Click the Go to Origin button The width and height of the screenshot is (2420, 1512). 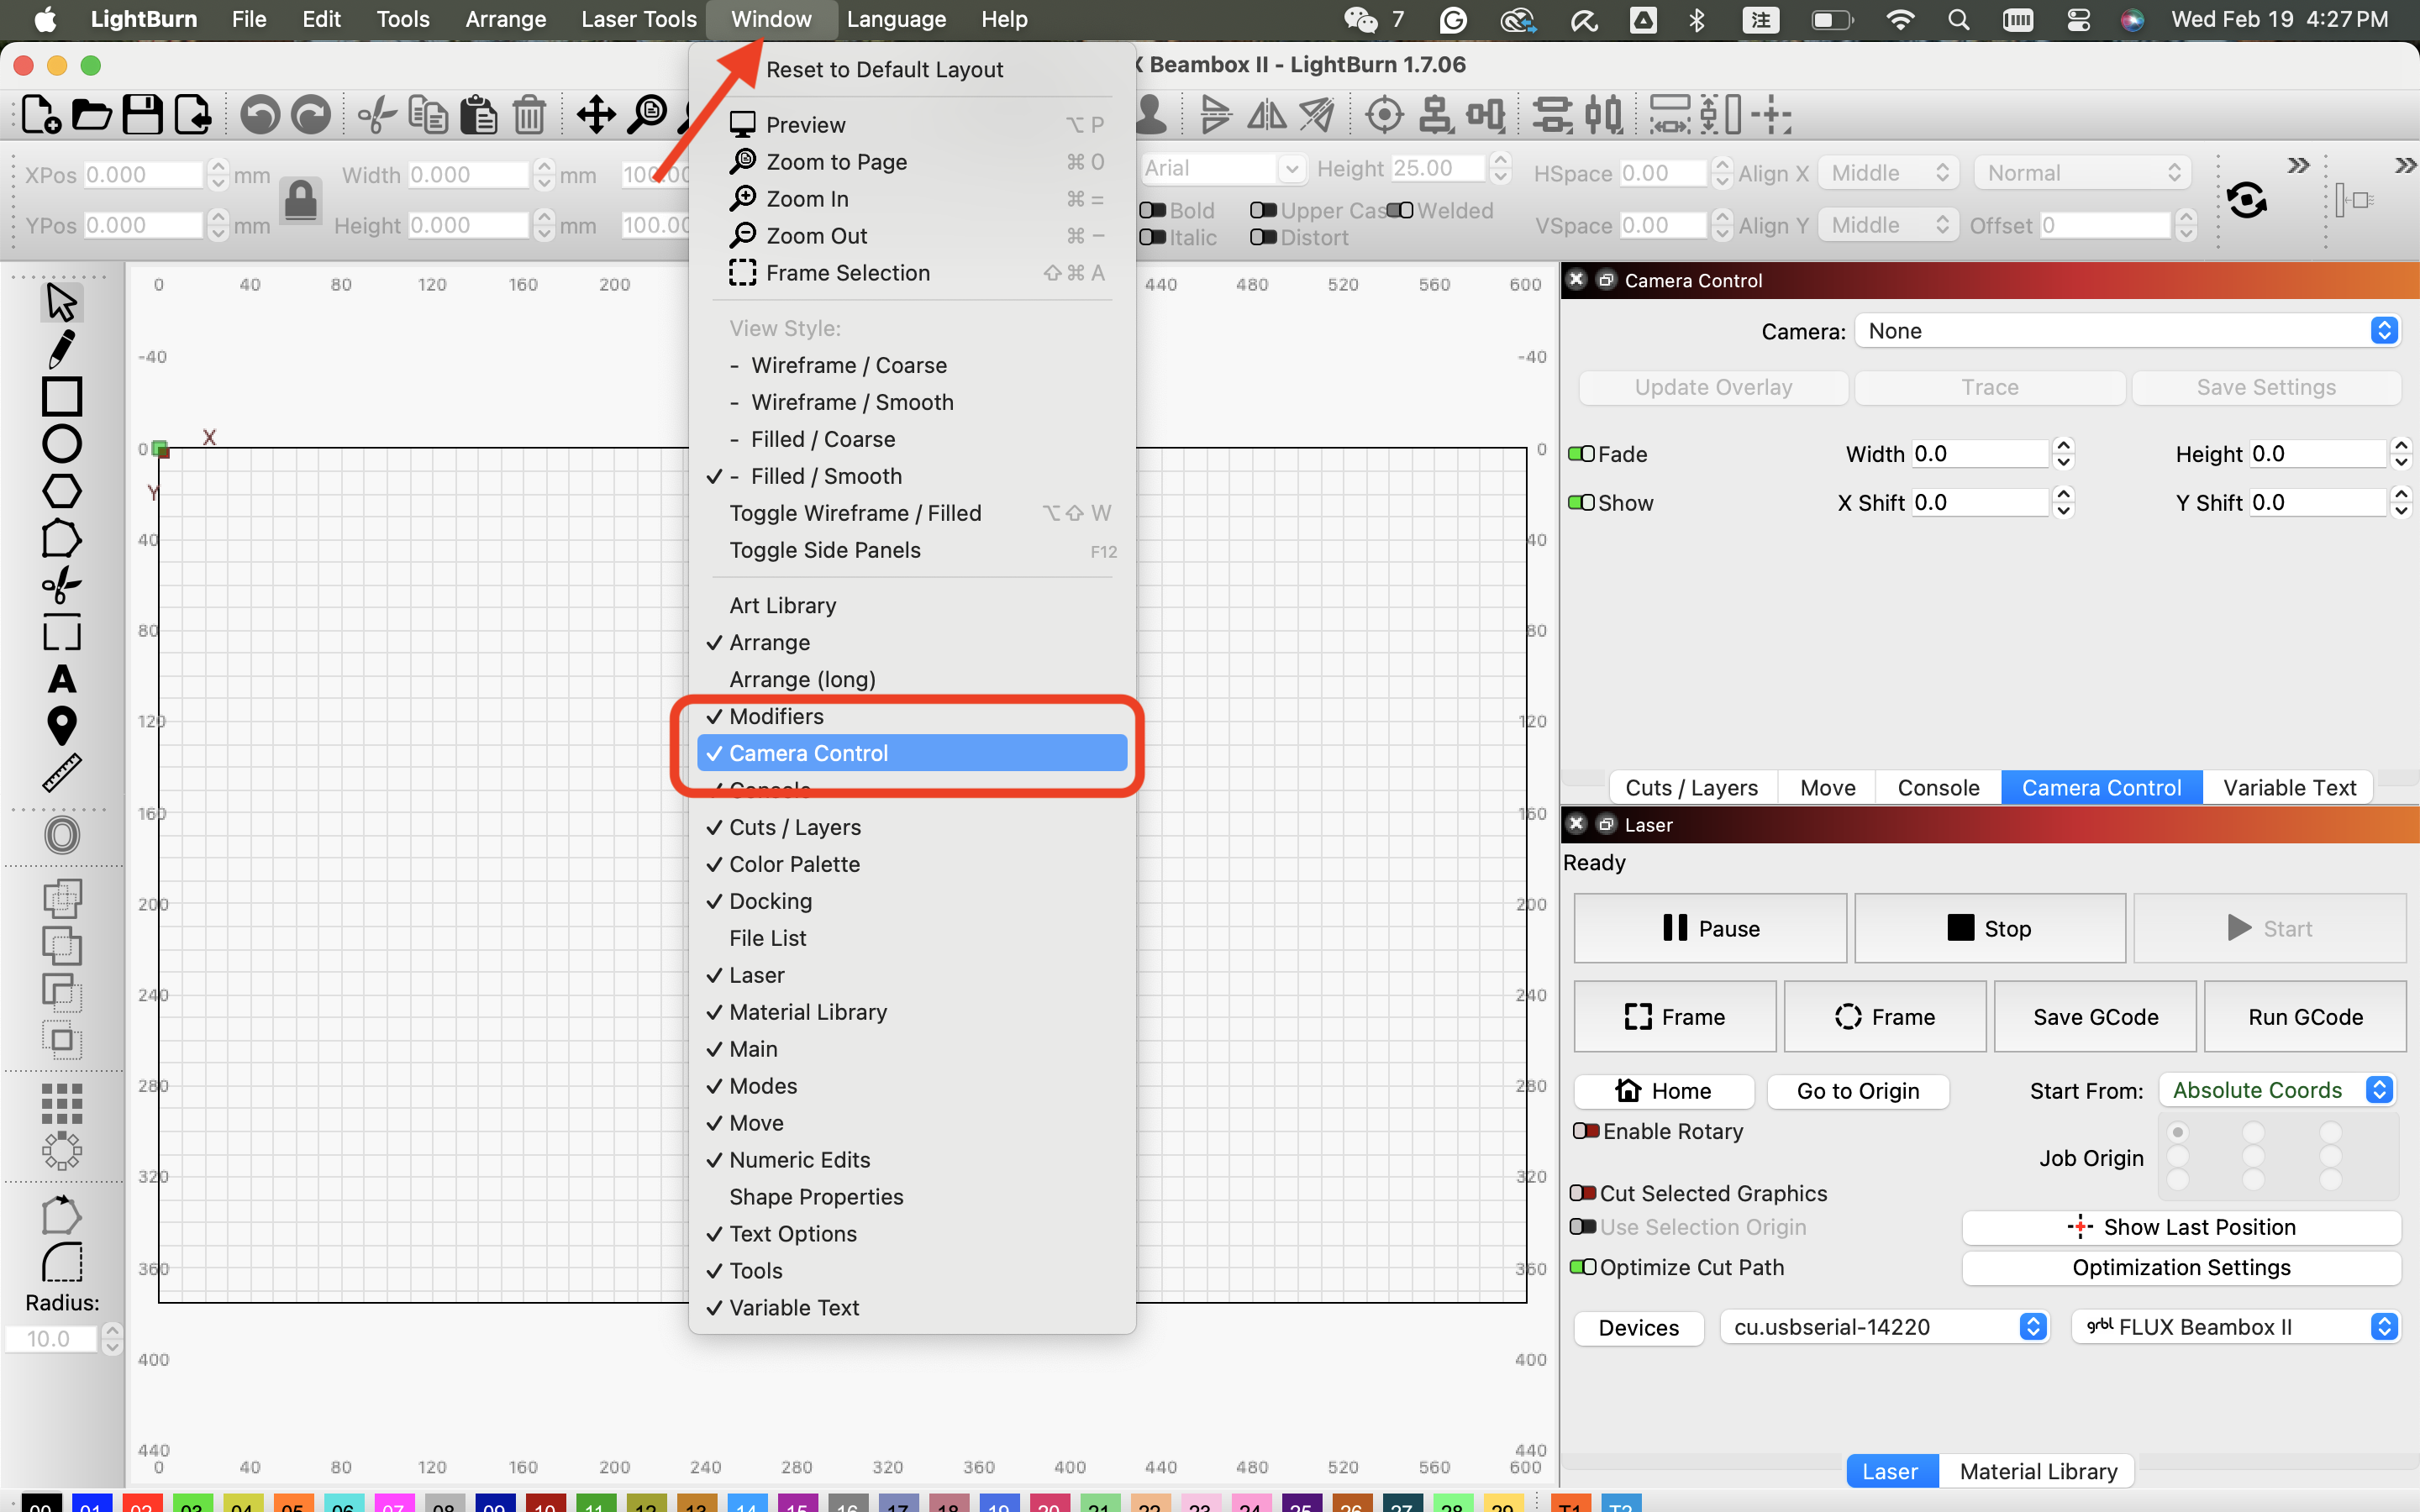[1858, 1091]
